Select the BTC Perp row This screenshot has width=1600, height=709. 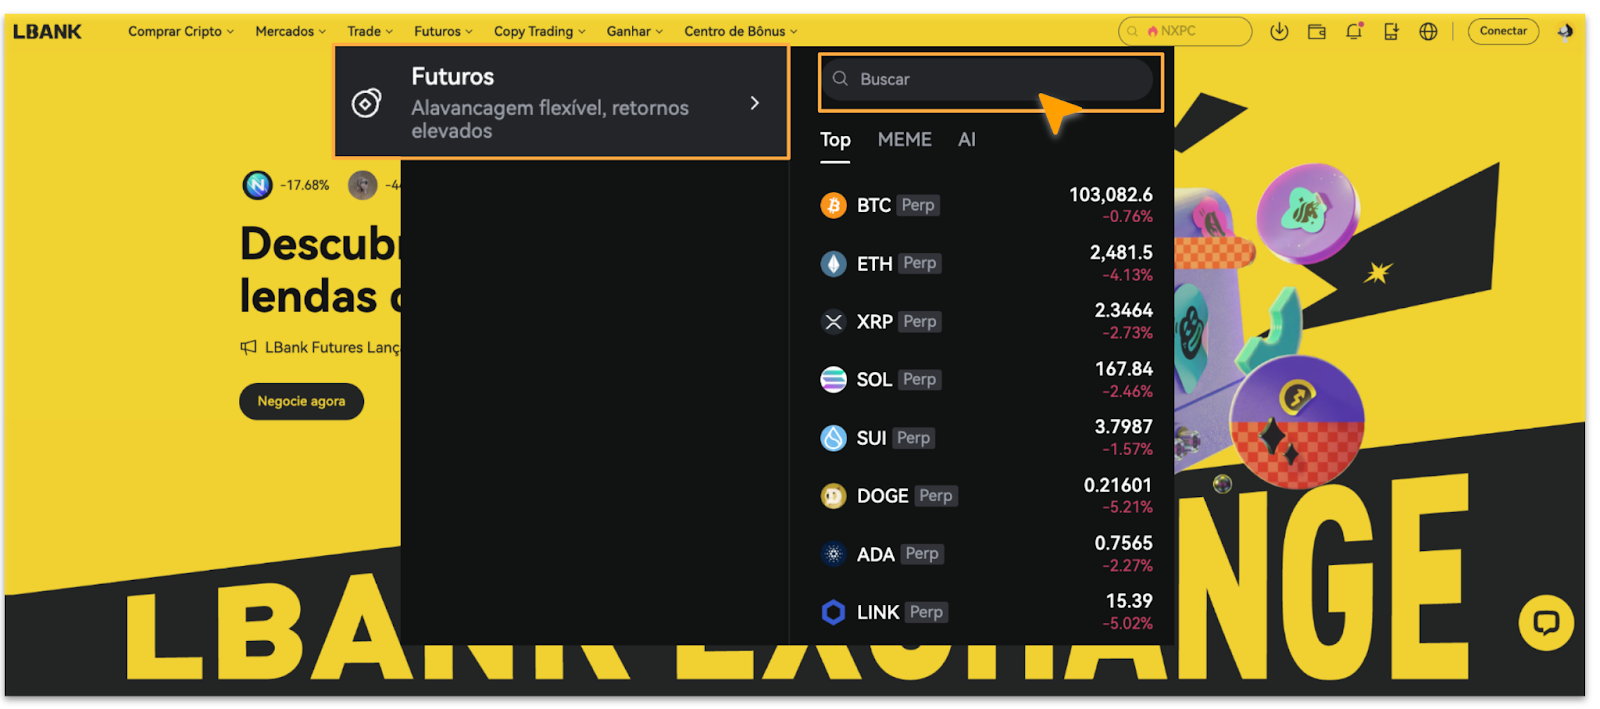coord(986,205)
